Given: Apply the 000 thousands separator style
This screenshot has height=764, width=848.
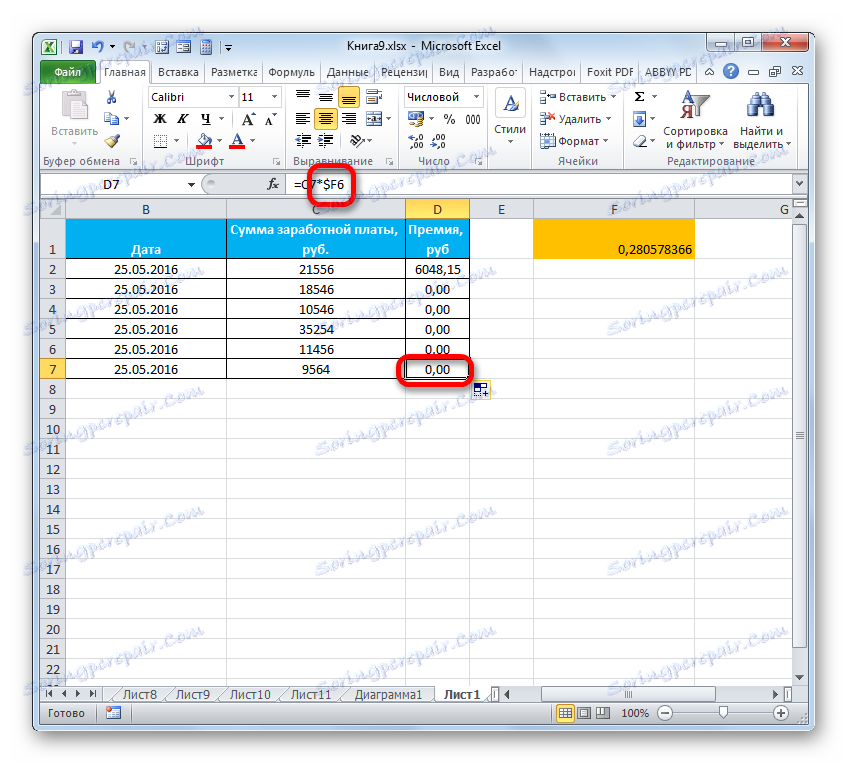Looking at the screenshot, I should 473,119.
